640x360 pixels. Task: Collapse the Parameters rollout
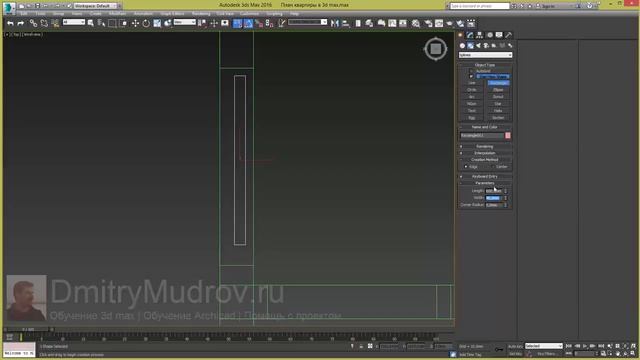tap(485, 183)
